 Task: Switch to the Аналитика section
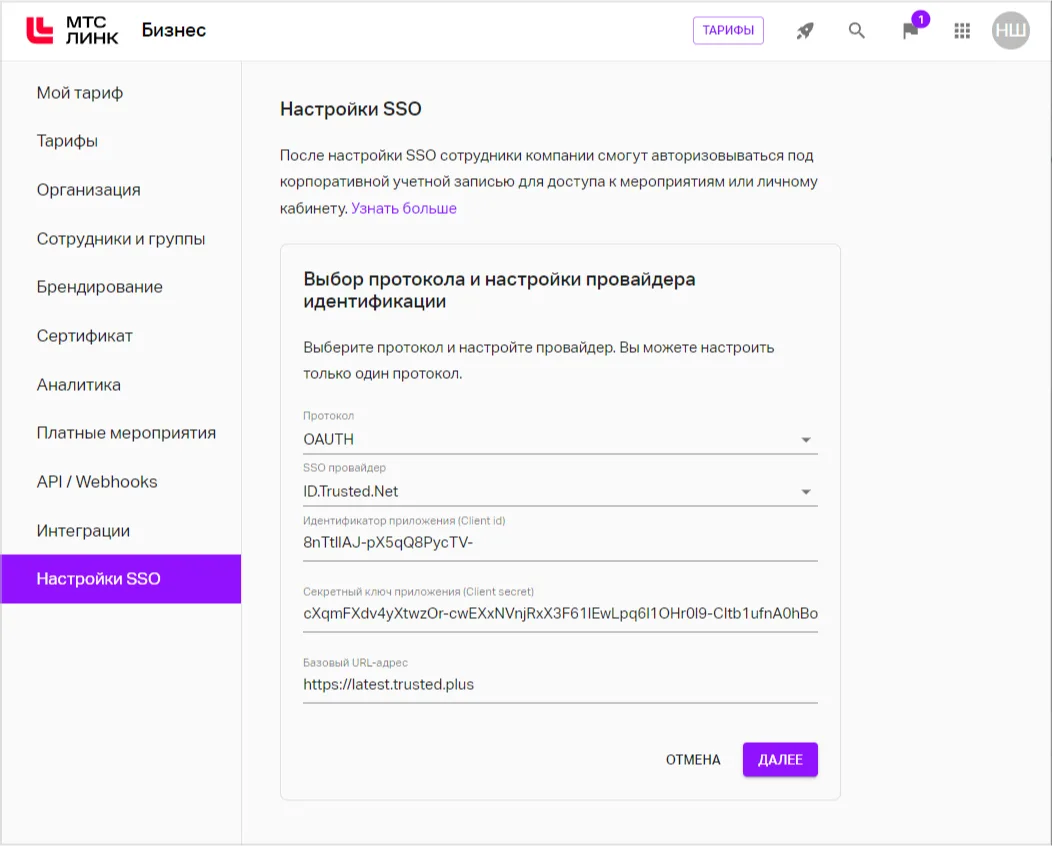[79, 384]
